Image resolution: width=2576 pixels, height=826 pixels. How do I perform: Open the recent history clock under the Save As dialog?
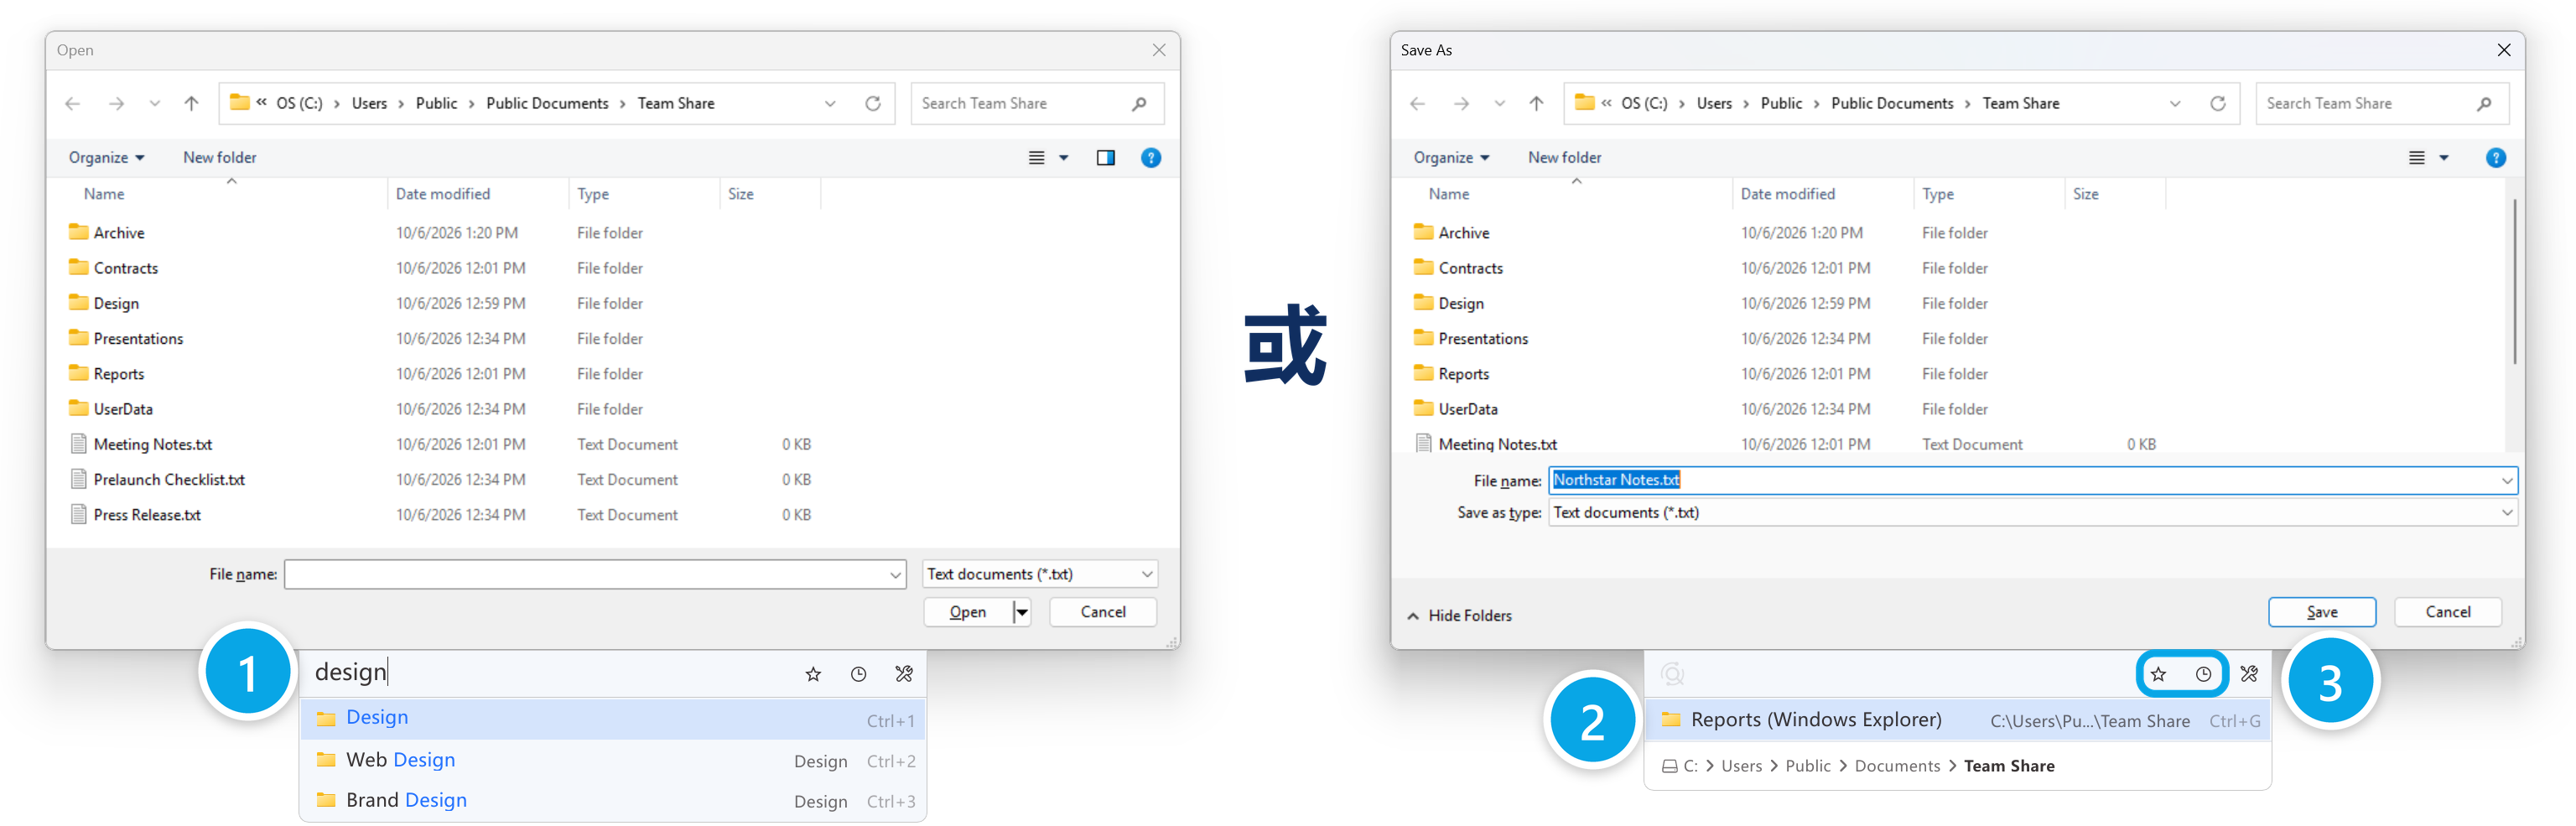click(x=2203, y=674)
